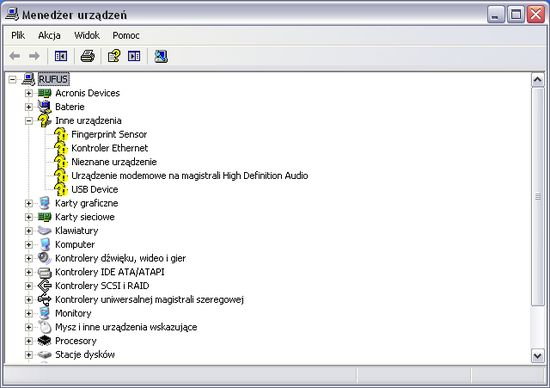Click the scrollbar down arrow
550x388 pixels.
(537, 356)
